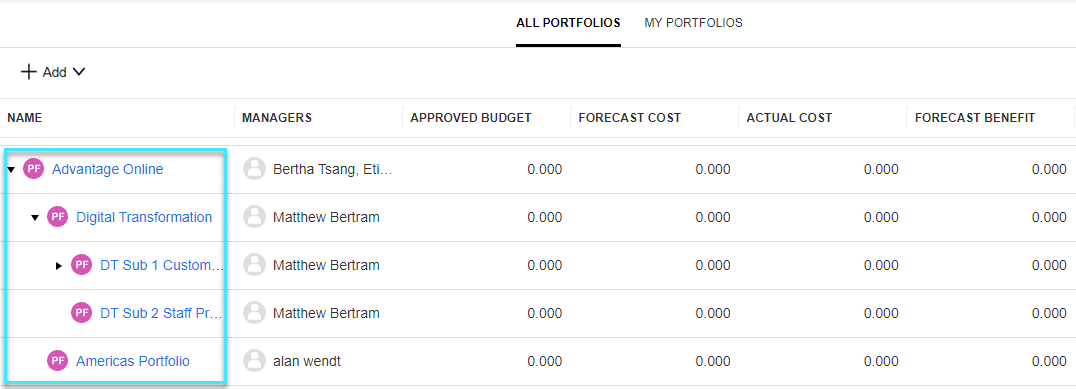The height and width of the screenshot is (389, 1076).
Task: Click the Forecast Cost column header
Action: point(629,118)
